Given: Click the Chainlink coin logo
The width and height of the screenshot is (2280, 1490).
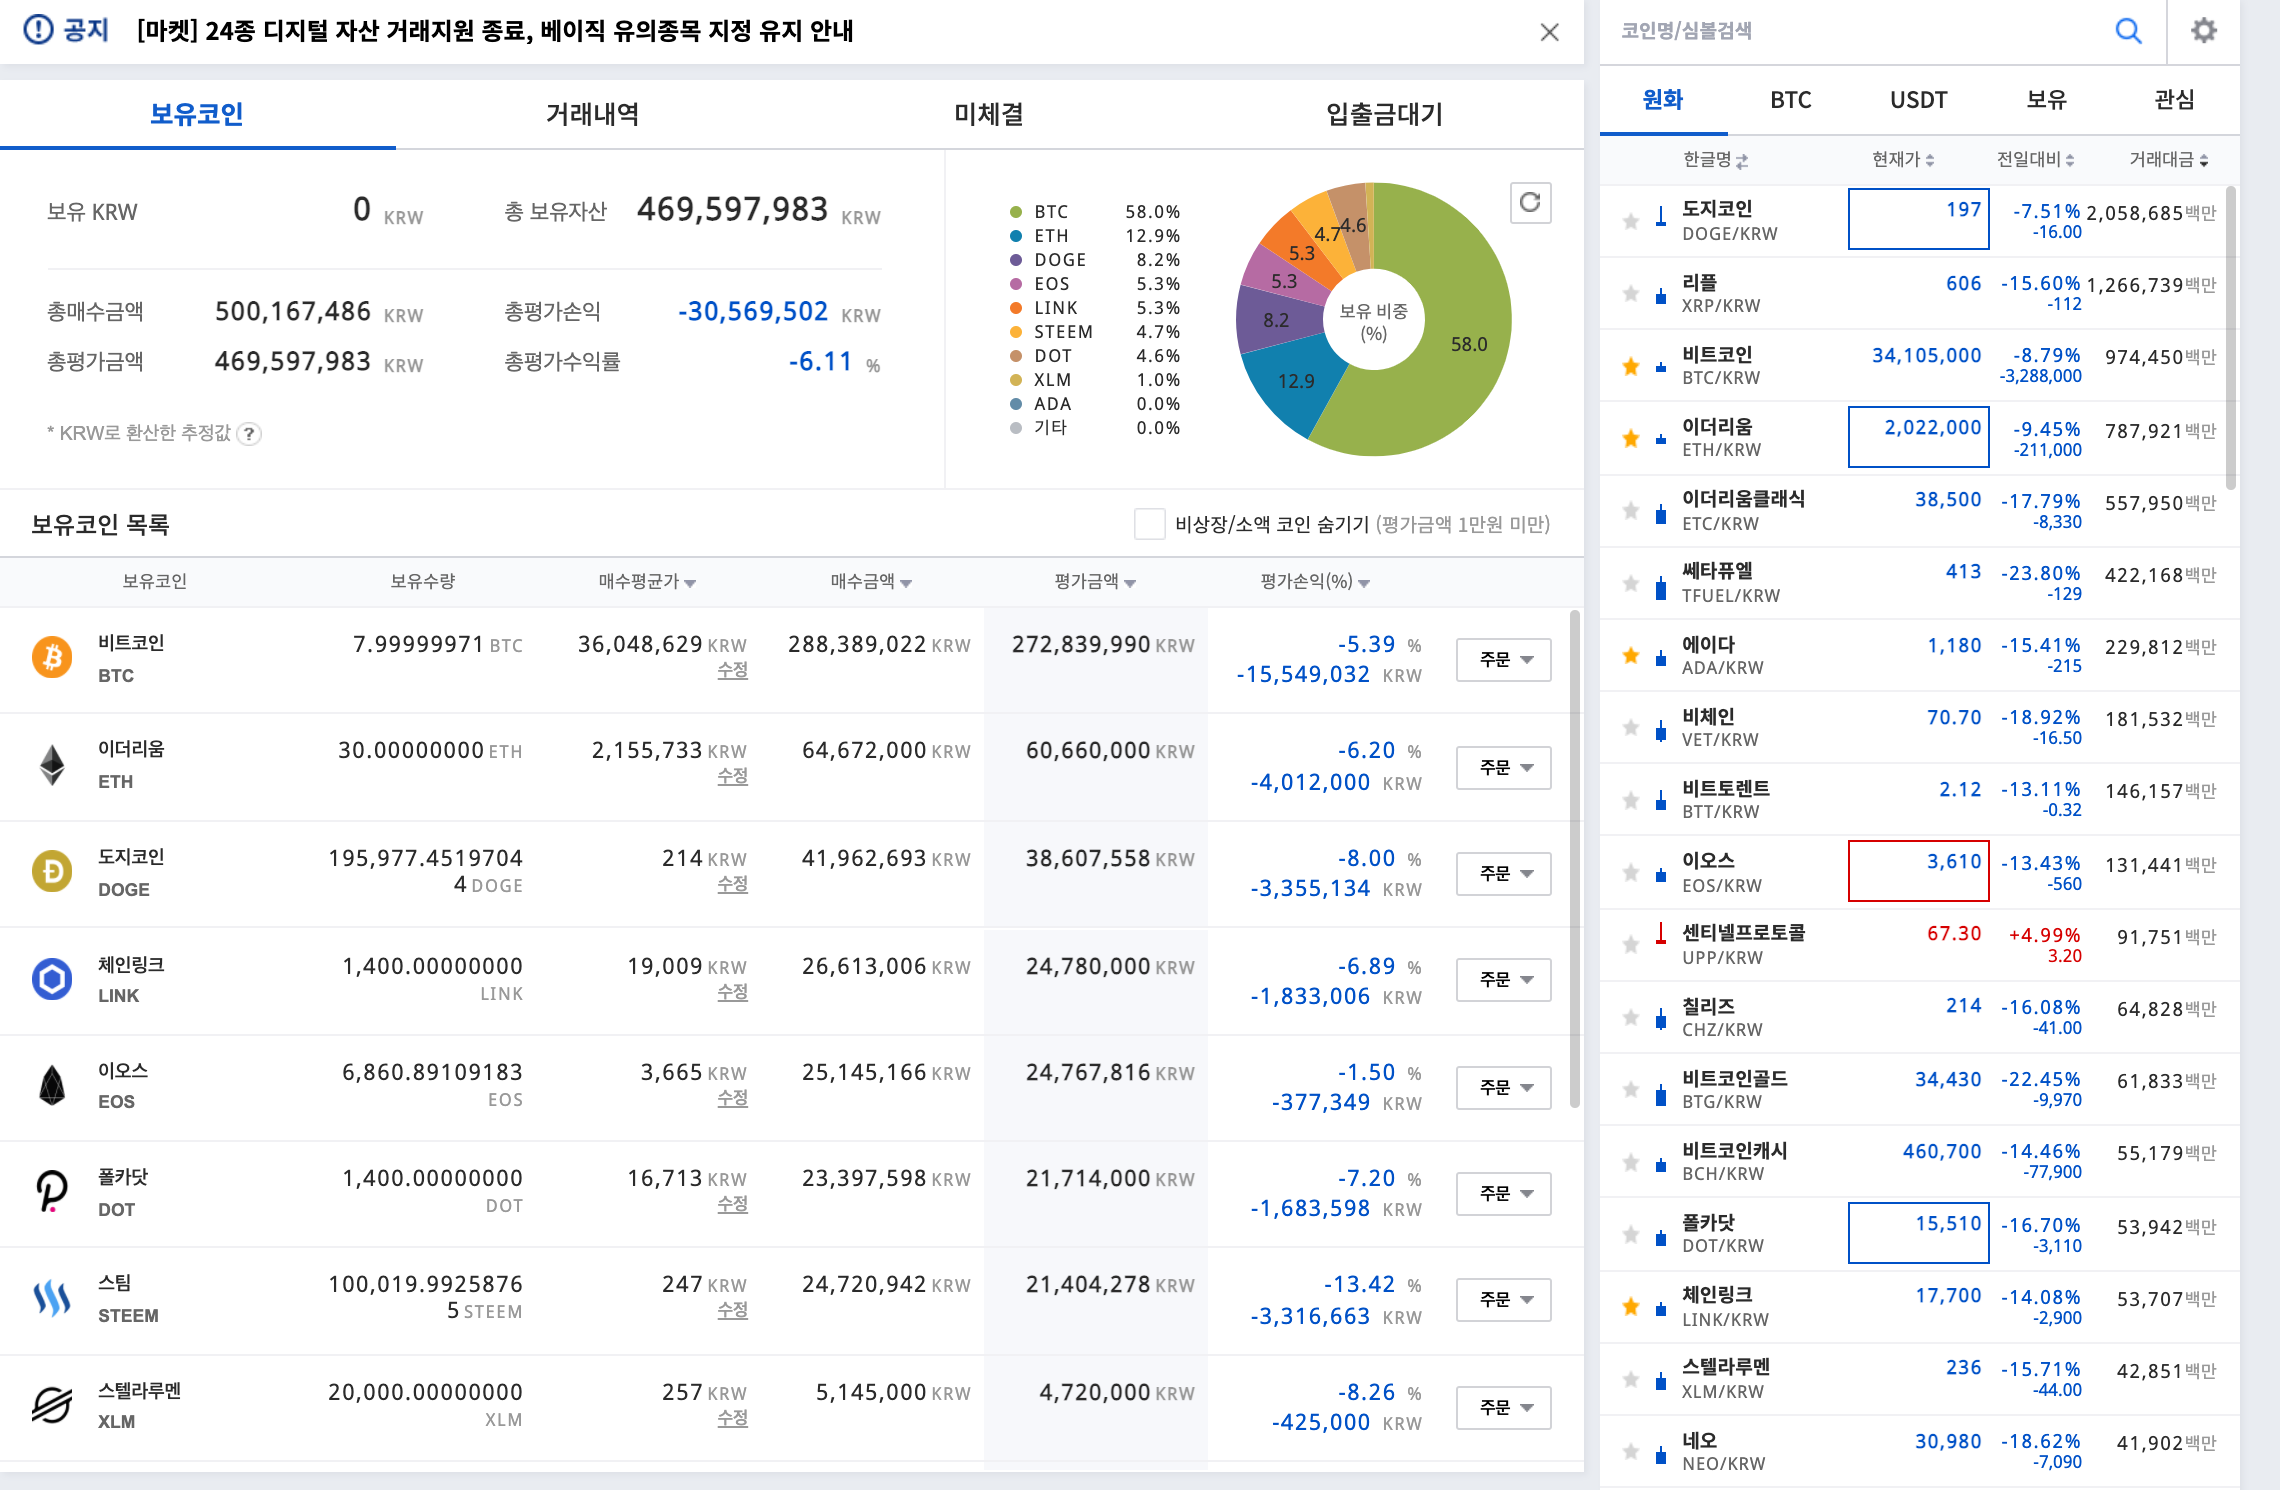Looking at the screenshot, I should (52, 979).
